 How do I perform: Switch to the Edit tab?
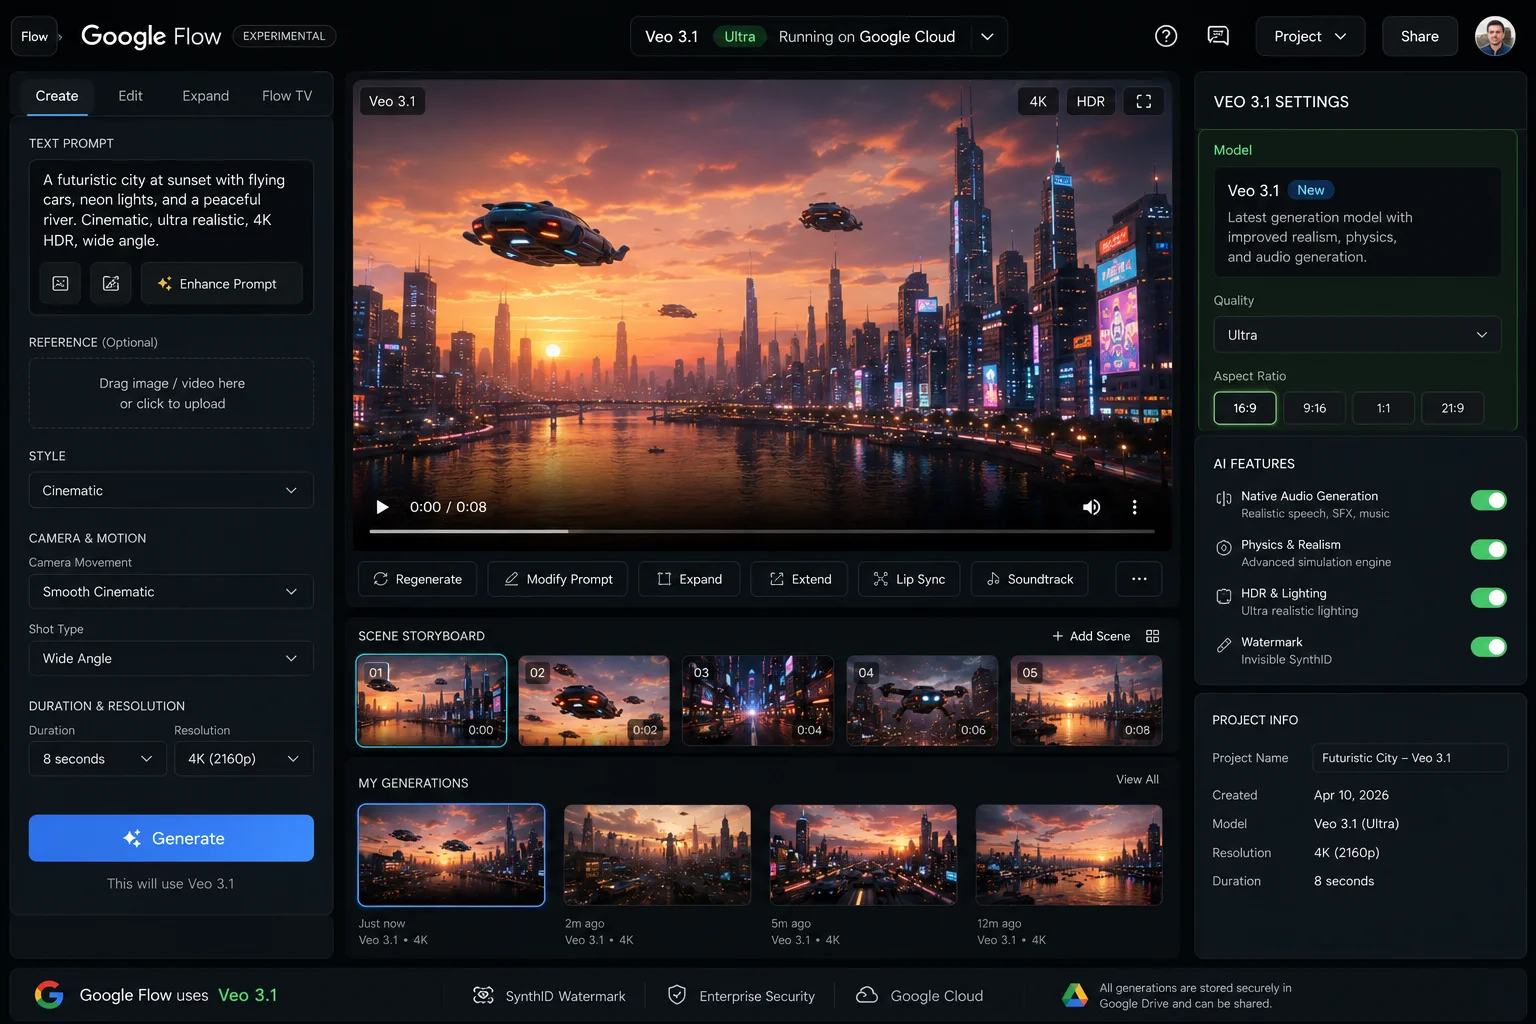(130, 96)
